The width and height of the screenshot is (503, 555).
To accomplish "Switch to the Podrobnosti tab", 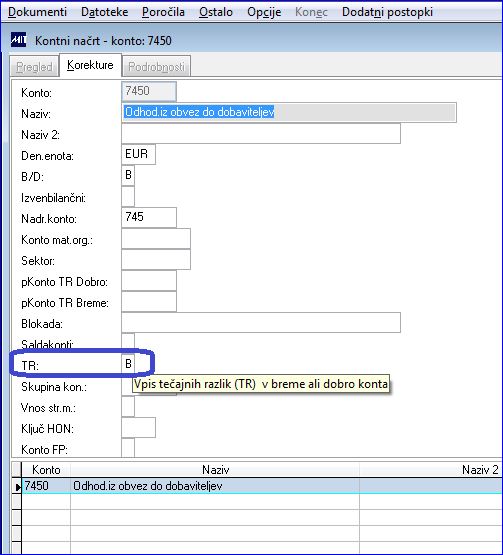I will [156, 66].
